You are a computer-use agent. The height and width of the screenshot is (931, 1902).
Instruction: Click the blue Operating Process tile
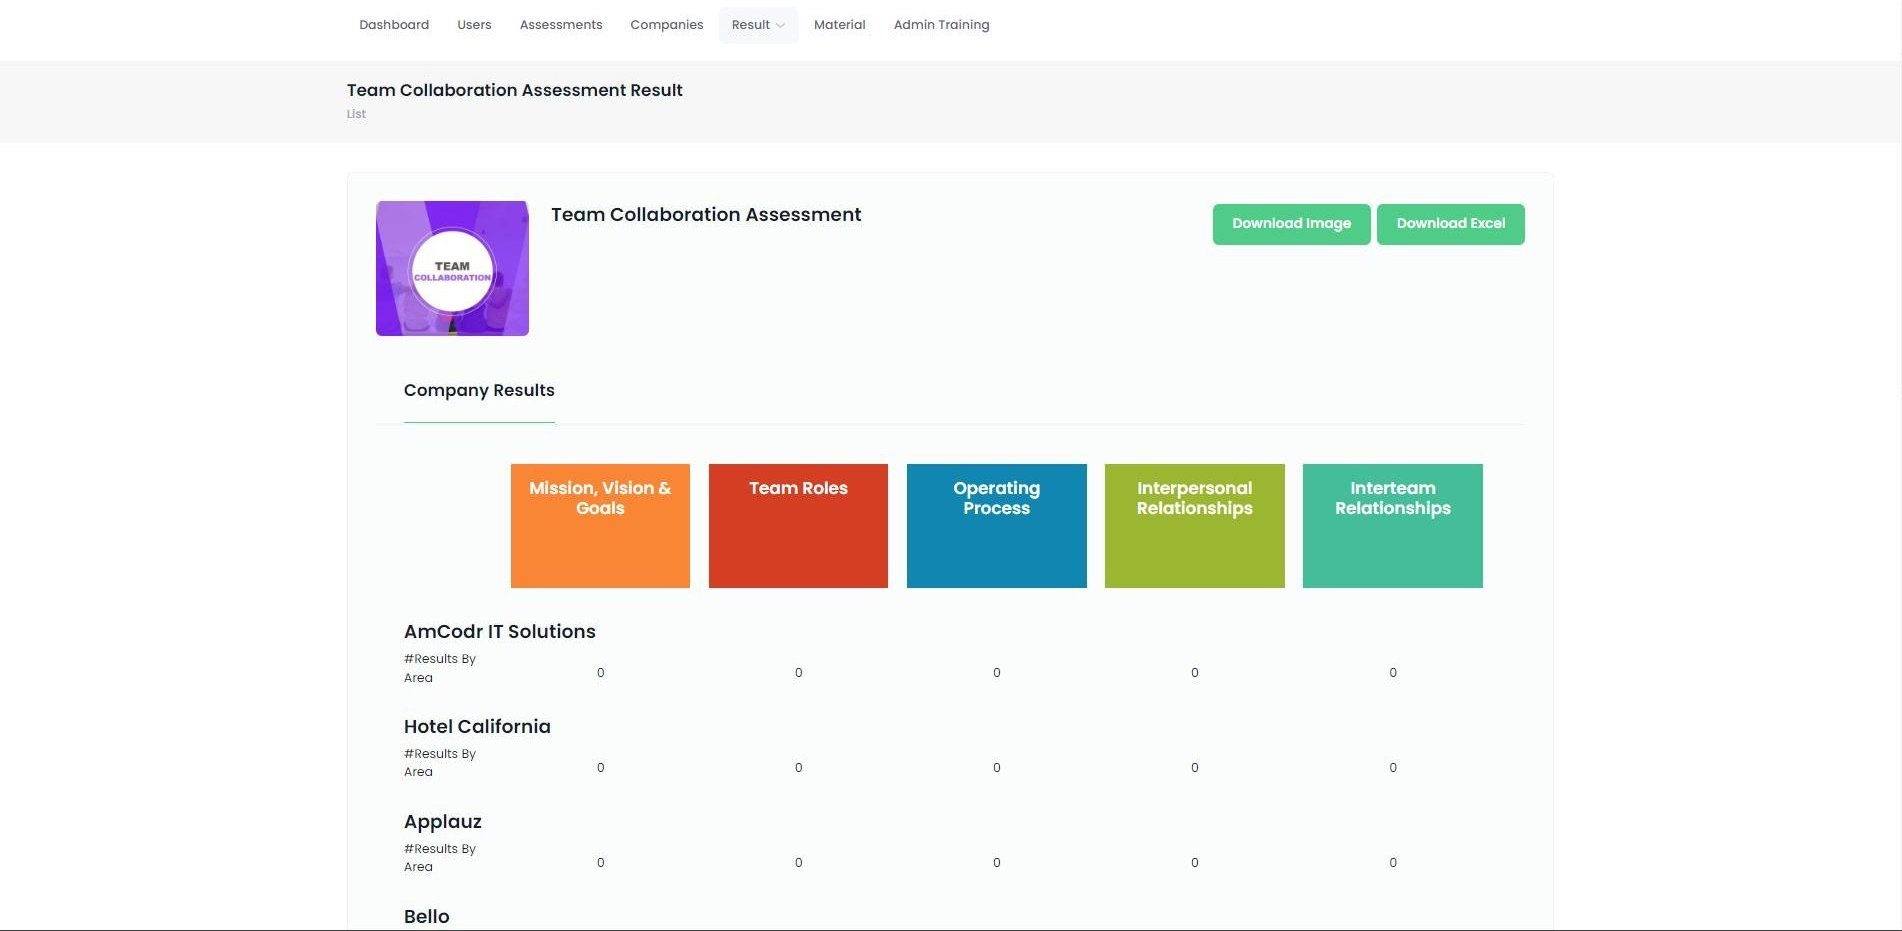point(996,526)
